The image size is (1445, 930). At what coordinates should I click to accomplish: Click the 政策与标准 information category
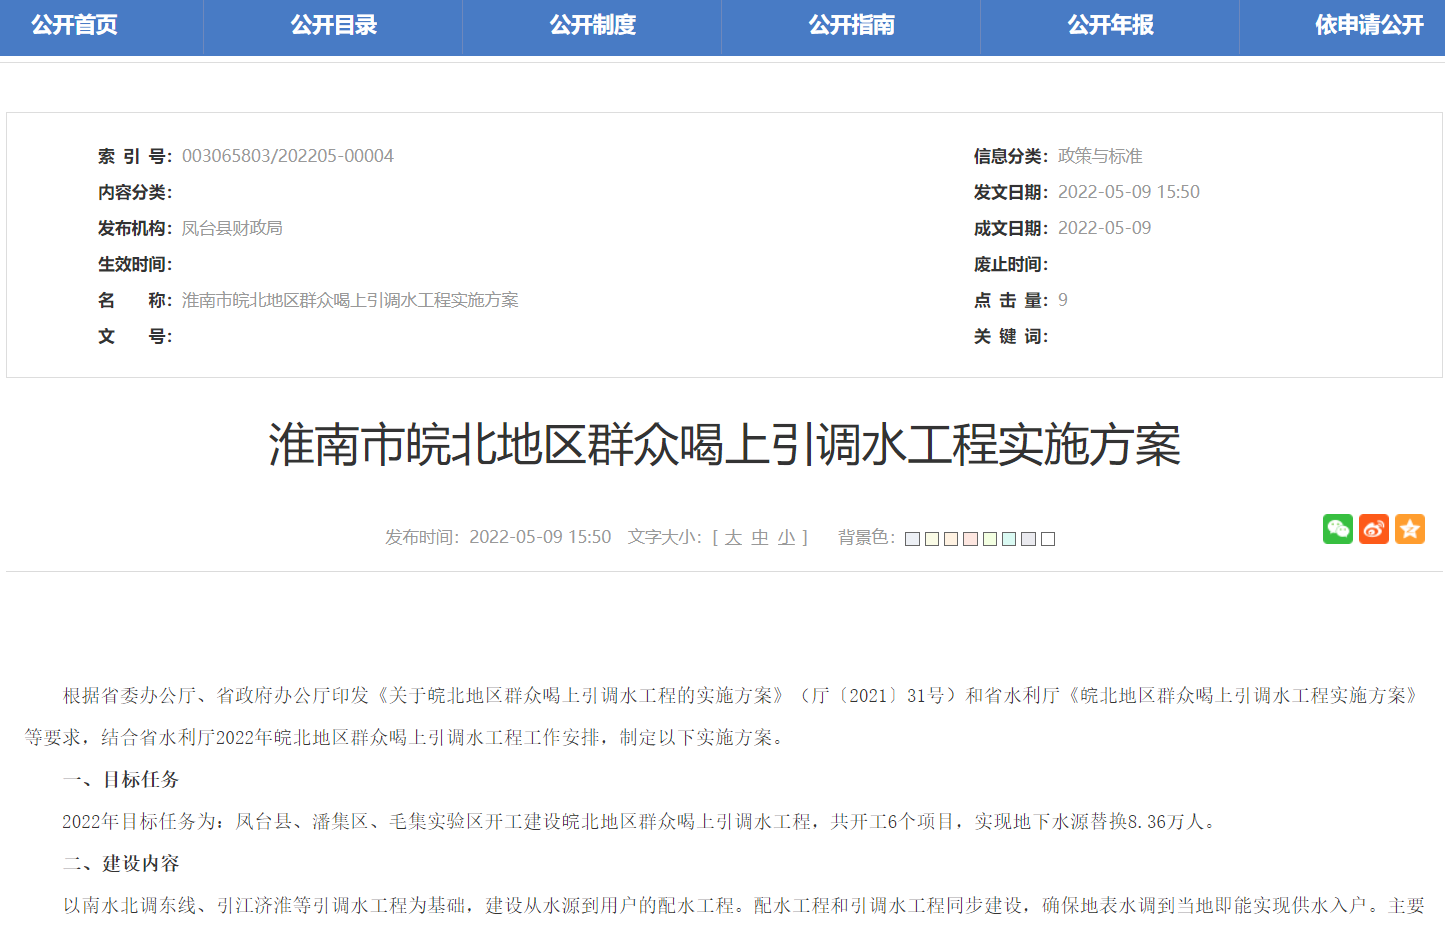[x=1101, y=155]
